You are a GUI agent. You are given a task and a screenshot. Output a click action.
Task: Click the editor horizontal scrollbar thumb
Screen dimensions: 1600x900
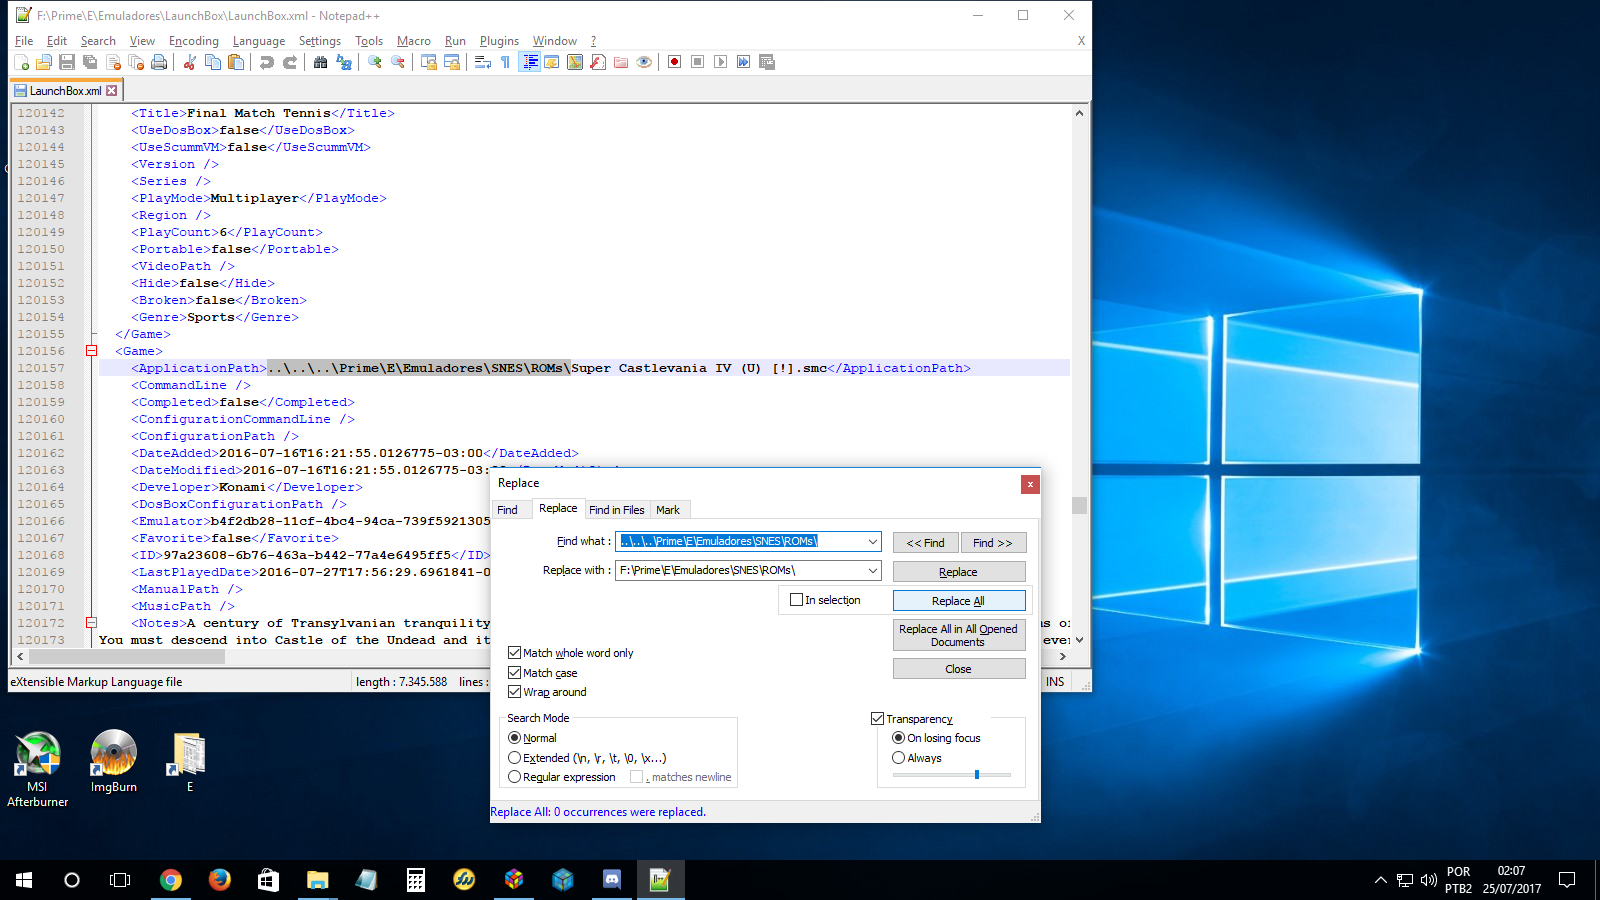127,657
